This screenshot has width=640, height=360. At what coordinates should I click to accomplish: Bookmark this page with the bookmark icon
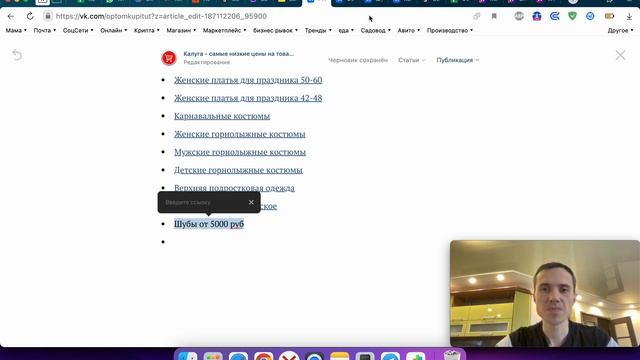(494, 16)
